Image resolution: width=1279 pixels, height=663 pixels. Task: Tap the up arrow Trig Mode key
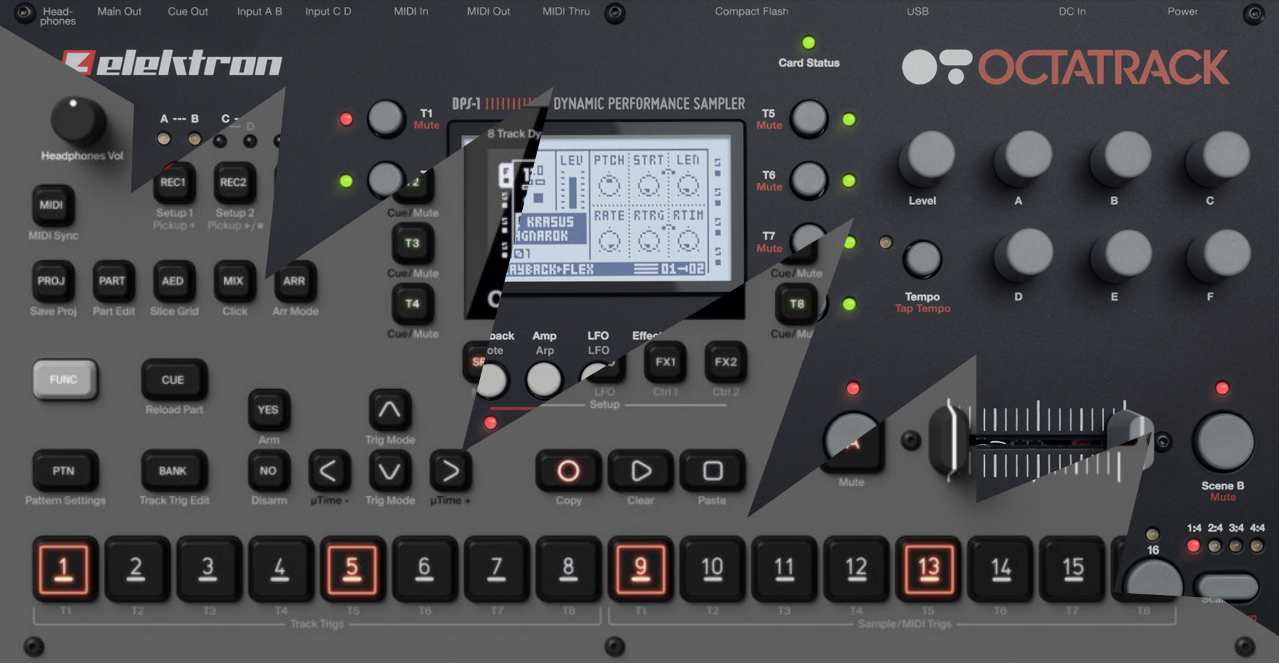(x=390, y=410)
